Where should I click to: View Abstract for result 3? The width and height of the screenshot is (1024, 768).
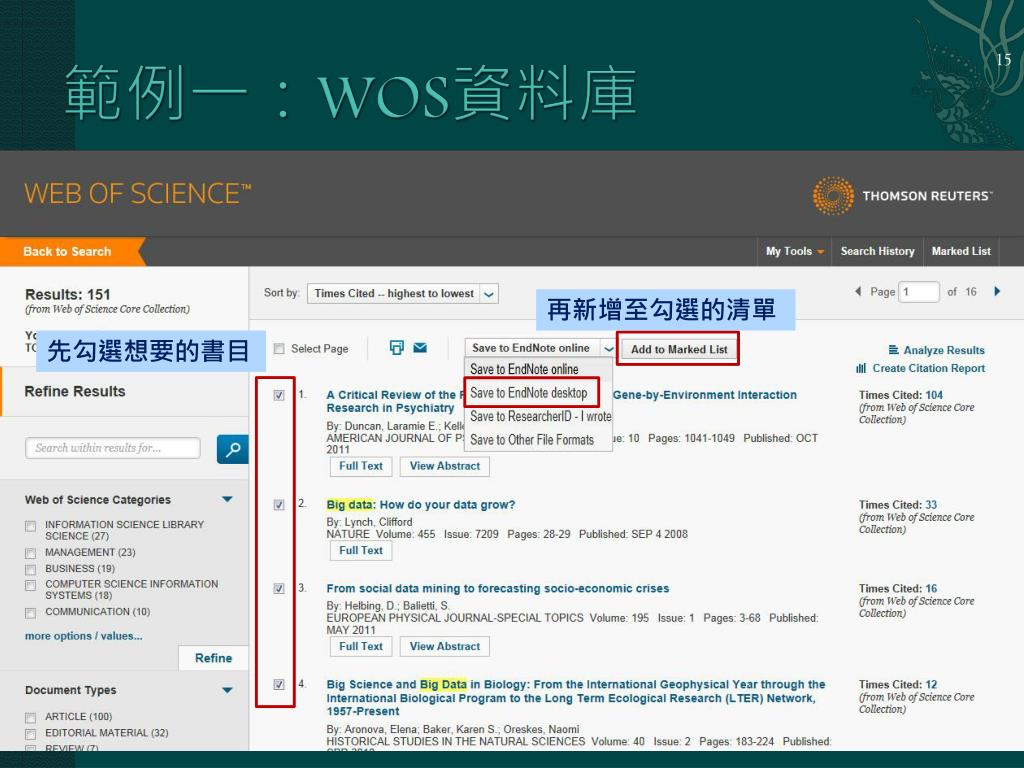(445, 647)
